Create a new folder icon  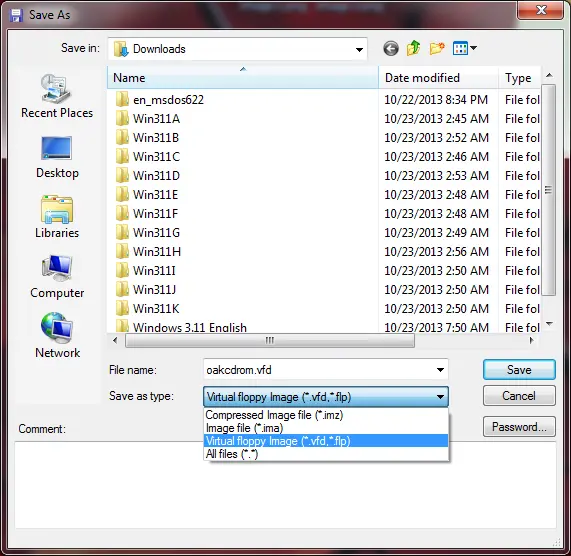click(437, 48)
